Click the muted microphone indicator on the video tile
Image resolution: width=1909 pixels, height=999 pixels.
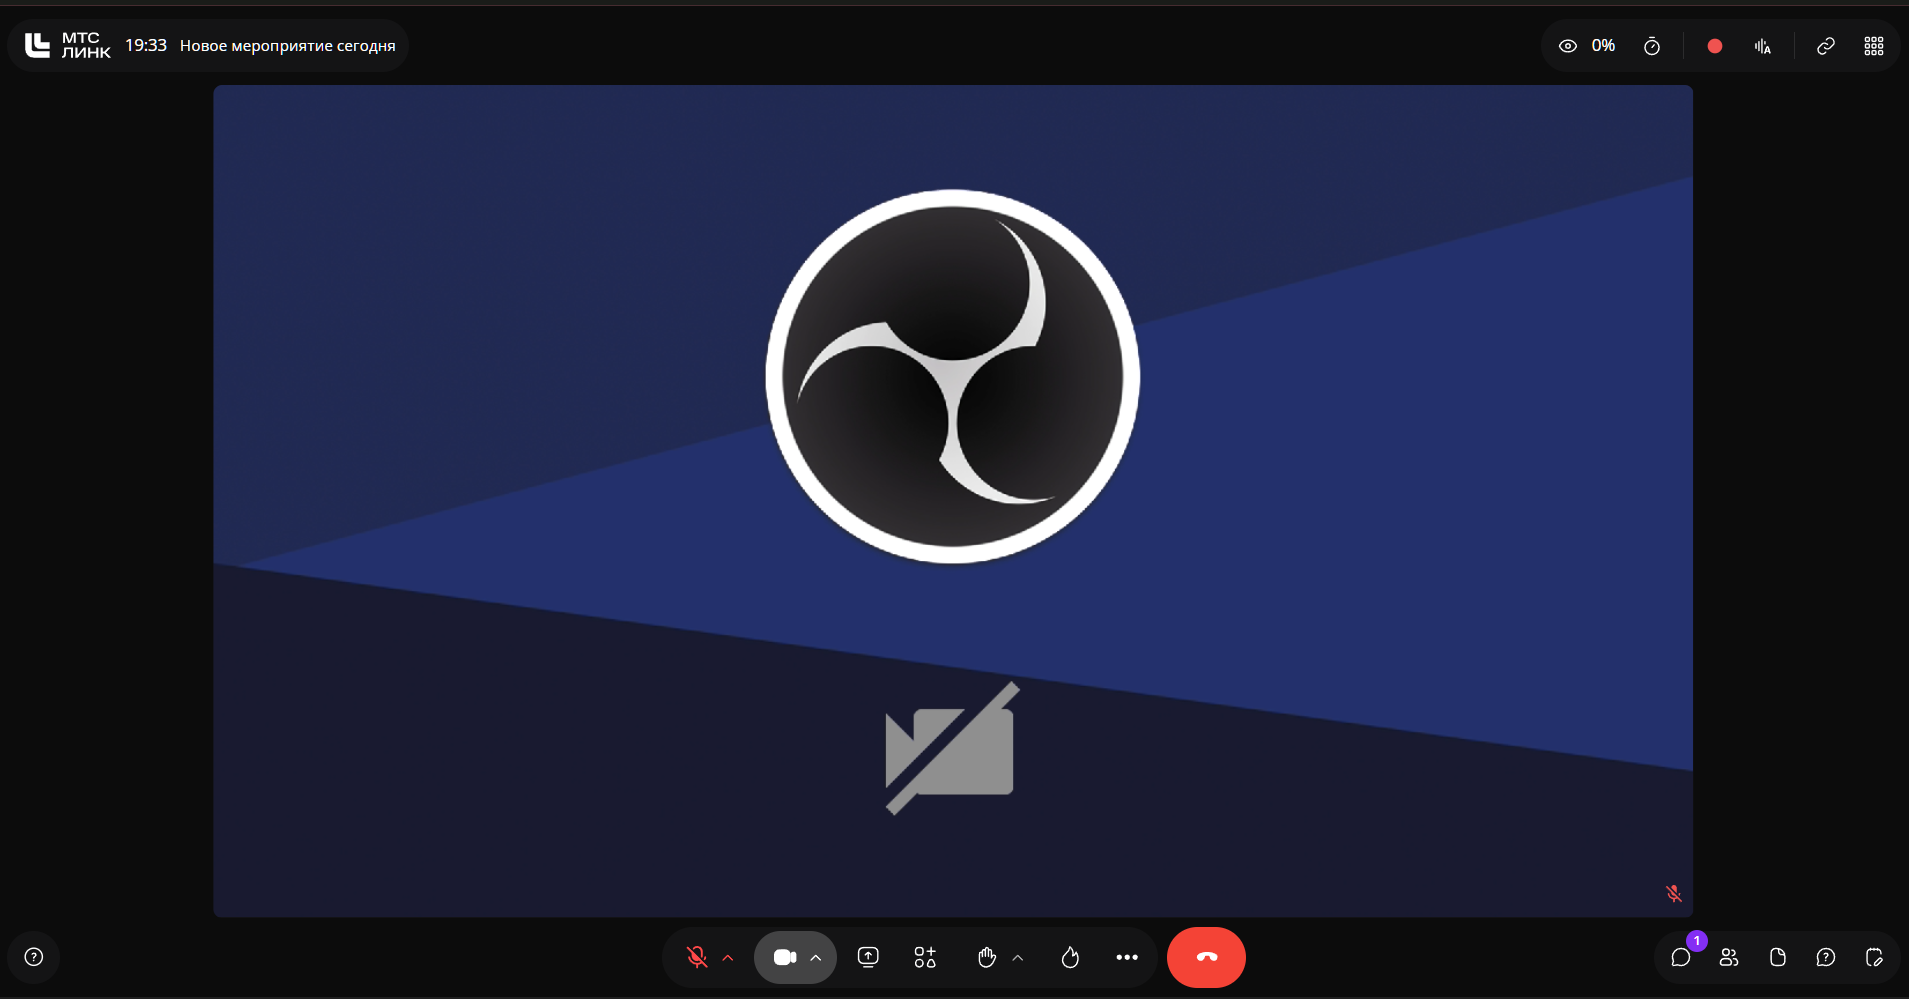[1674, 893]
